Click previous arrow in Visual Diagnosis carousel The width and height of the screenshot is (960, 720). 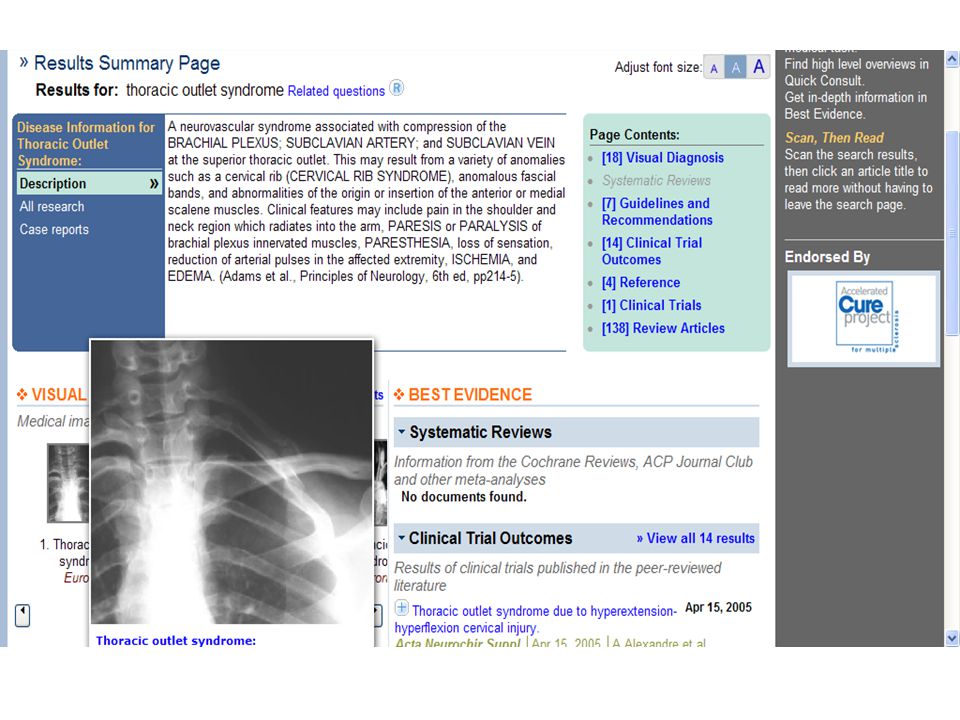pyautogui.click(x=23, y=615)
